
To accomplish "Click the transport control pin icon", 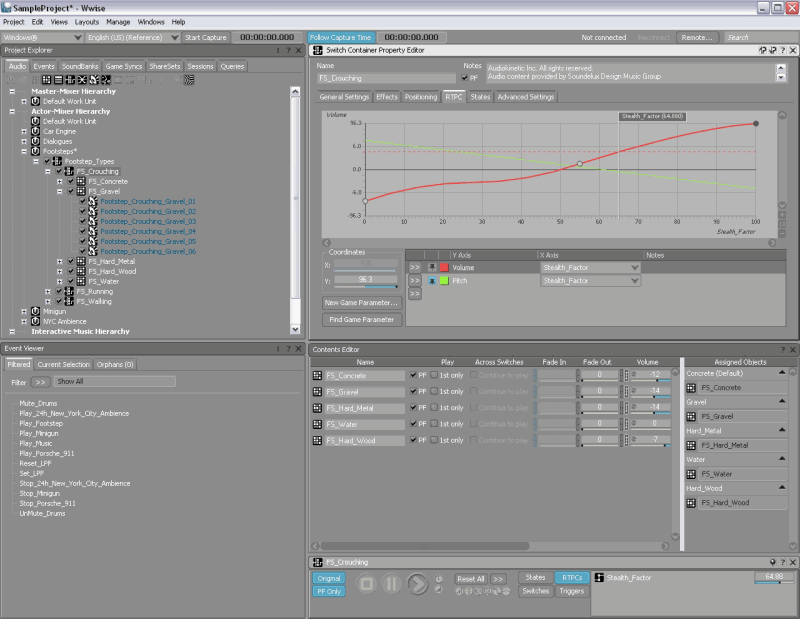I will tap(772, 562).
